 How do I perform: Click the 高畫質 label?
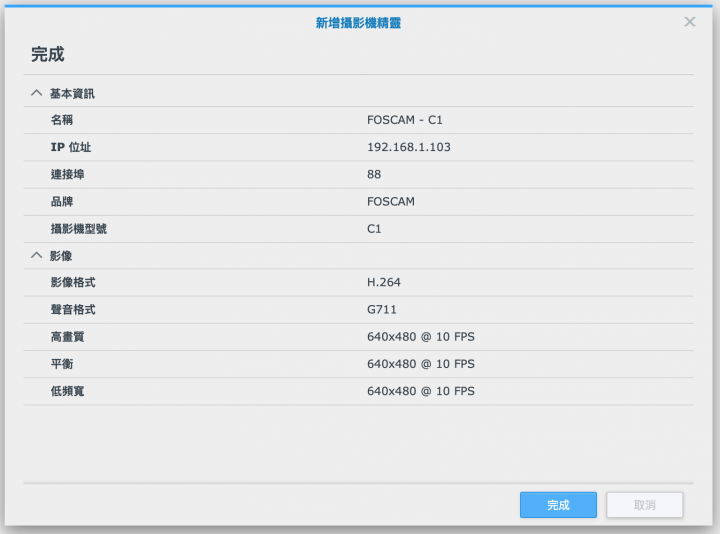(x=68, y=336)
